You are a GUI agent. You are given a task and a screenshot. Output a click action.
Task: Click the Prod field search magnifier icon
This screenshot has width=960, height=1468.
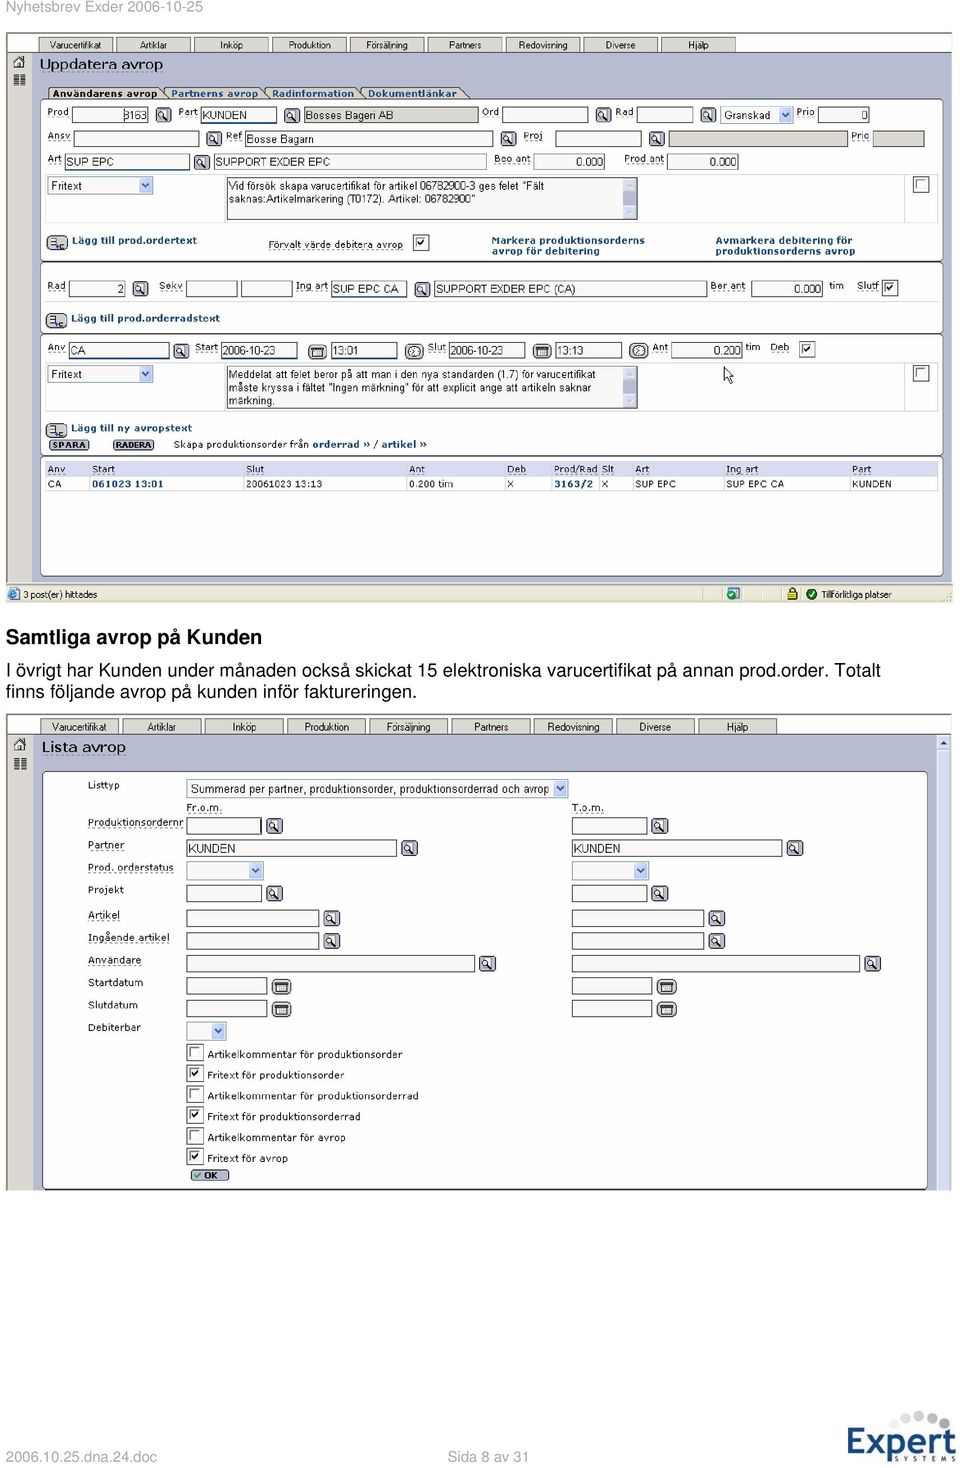point(163,115)
